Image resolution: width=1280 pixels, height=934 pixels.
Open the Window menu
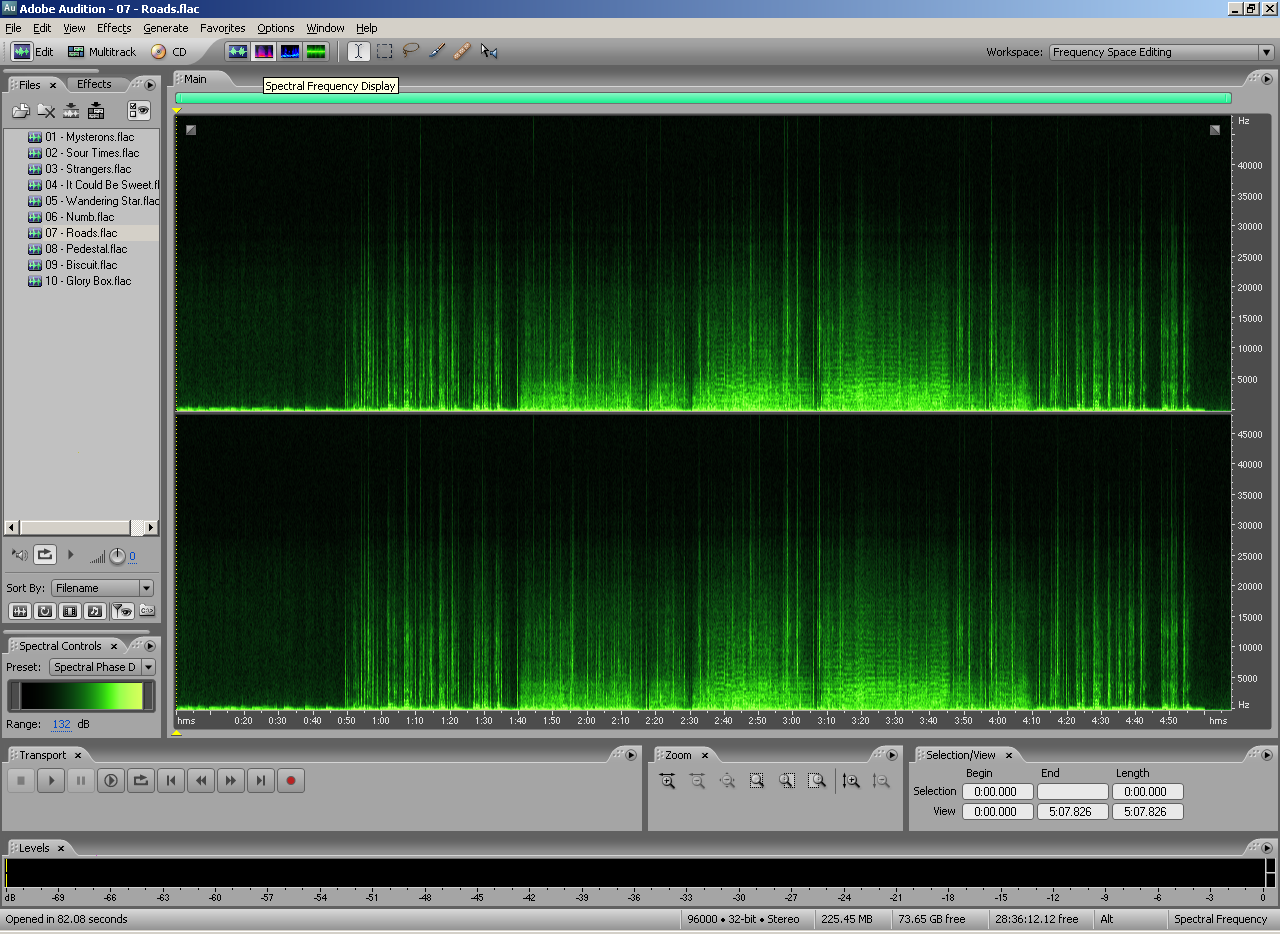(x=325, y=28)
